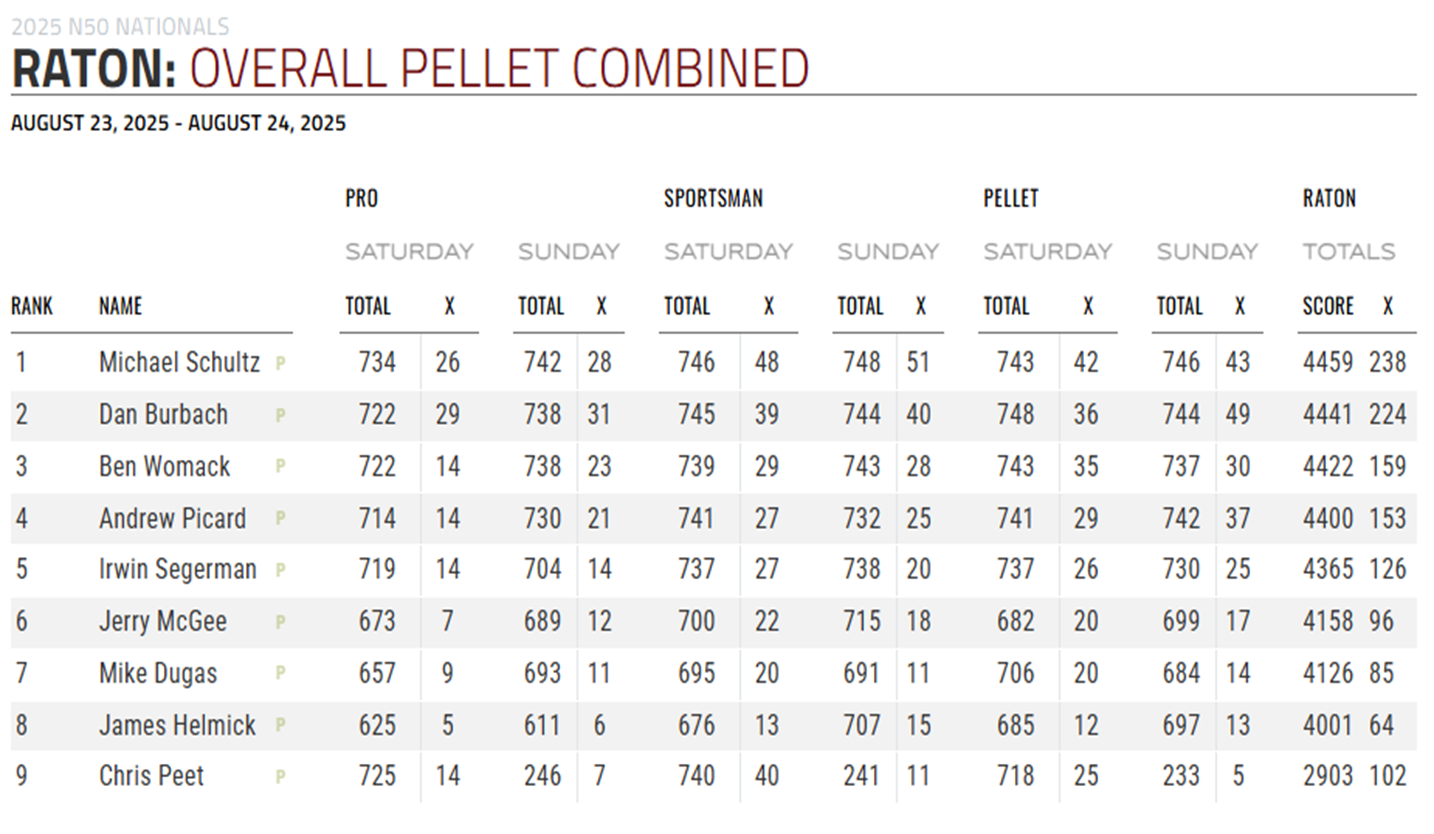Screen dimensions: 1434x834
Task: Click the P badge beside Michael Schultz
Action: (x=281, y=363)
